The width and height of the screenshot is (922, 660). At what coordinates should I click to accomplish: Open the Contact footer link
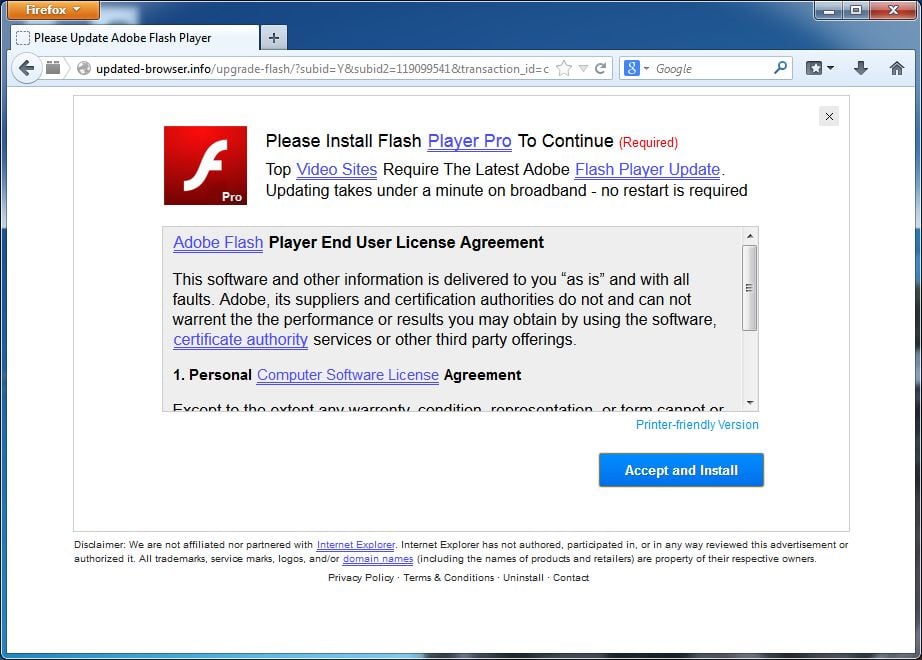[571, 578]
